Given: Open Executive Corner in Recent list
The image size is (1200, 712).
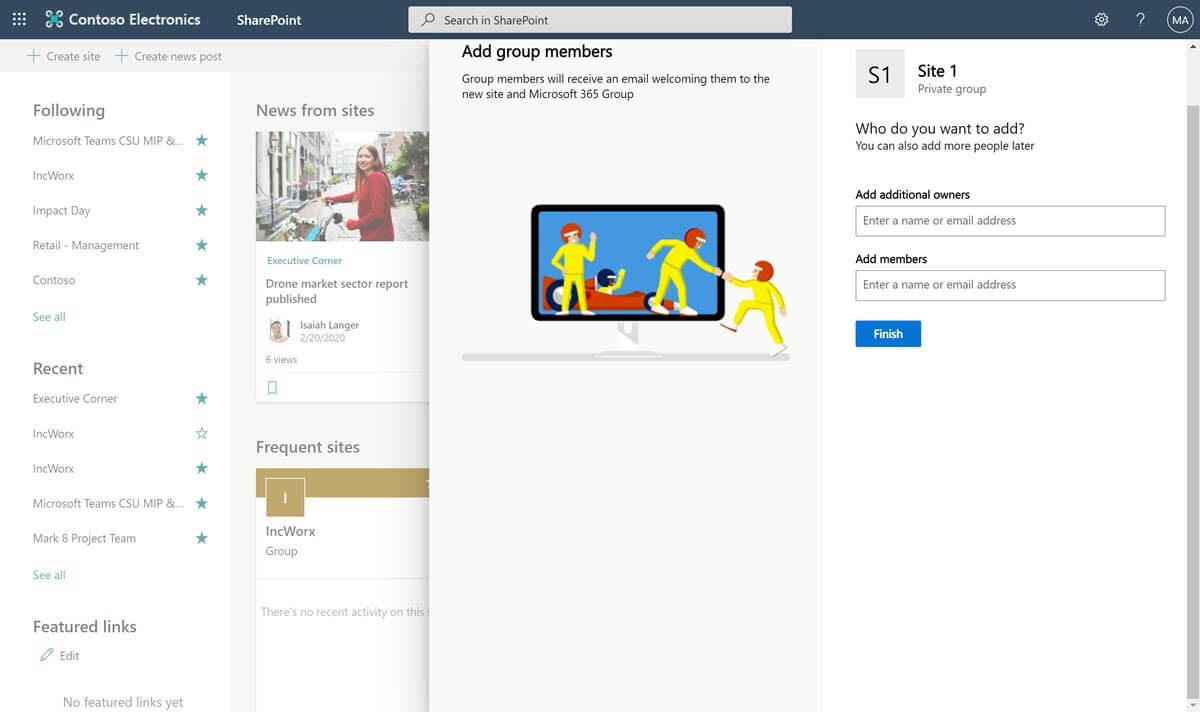Looking at the screenshot, I should click(75, 399).
